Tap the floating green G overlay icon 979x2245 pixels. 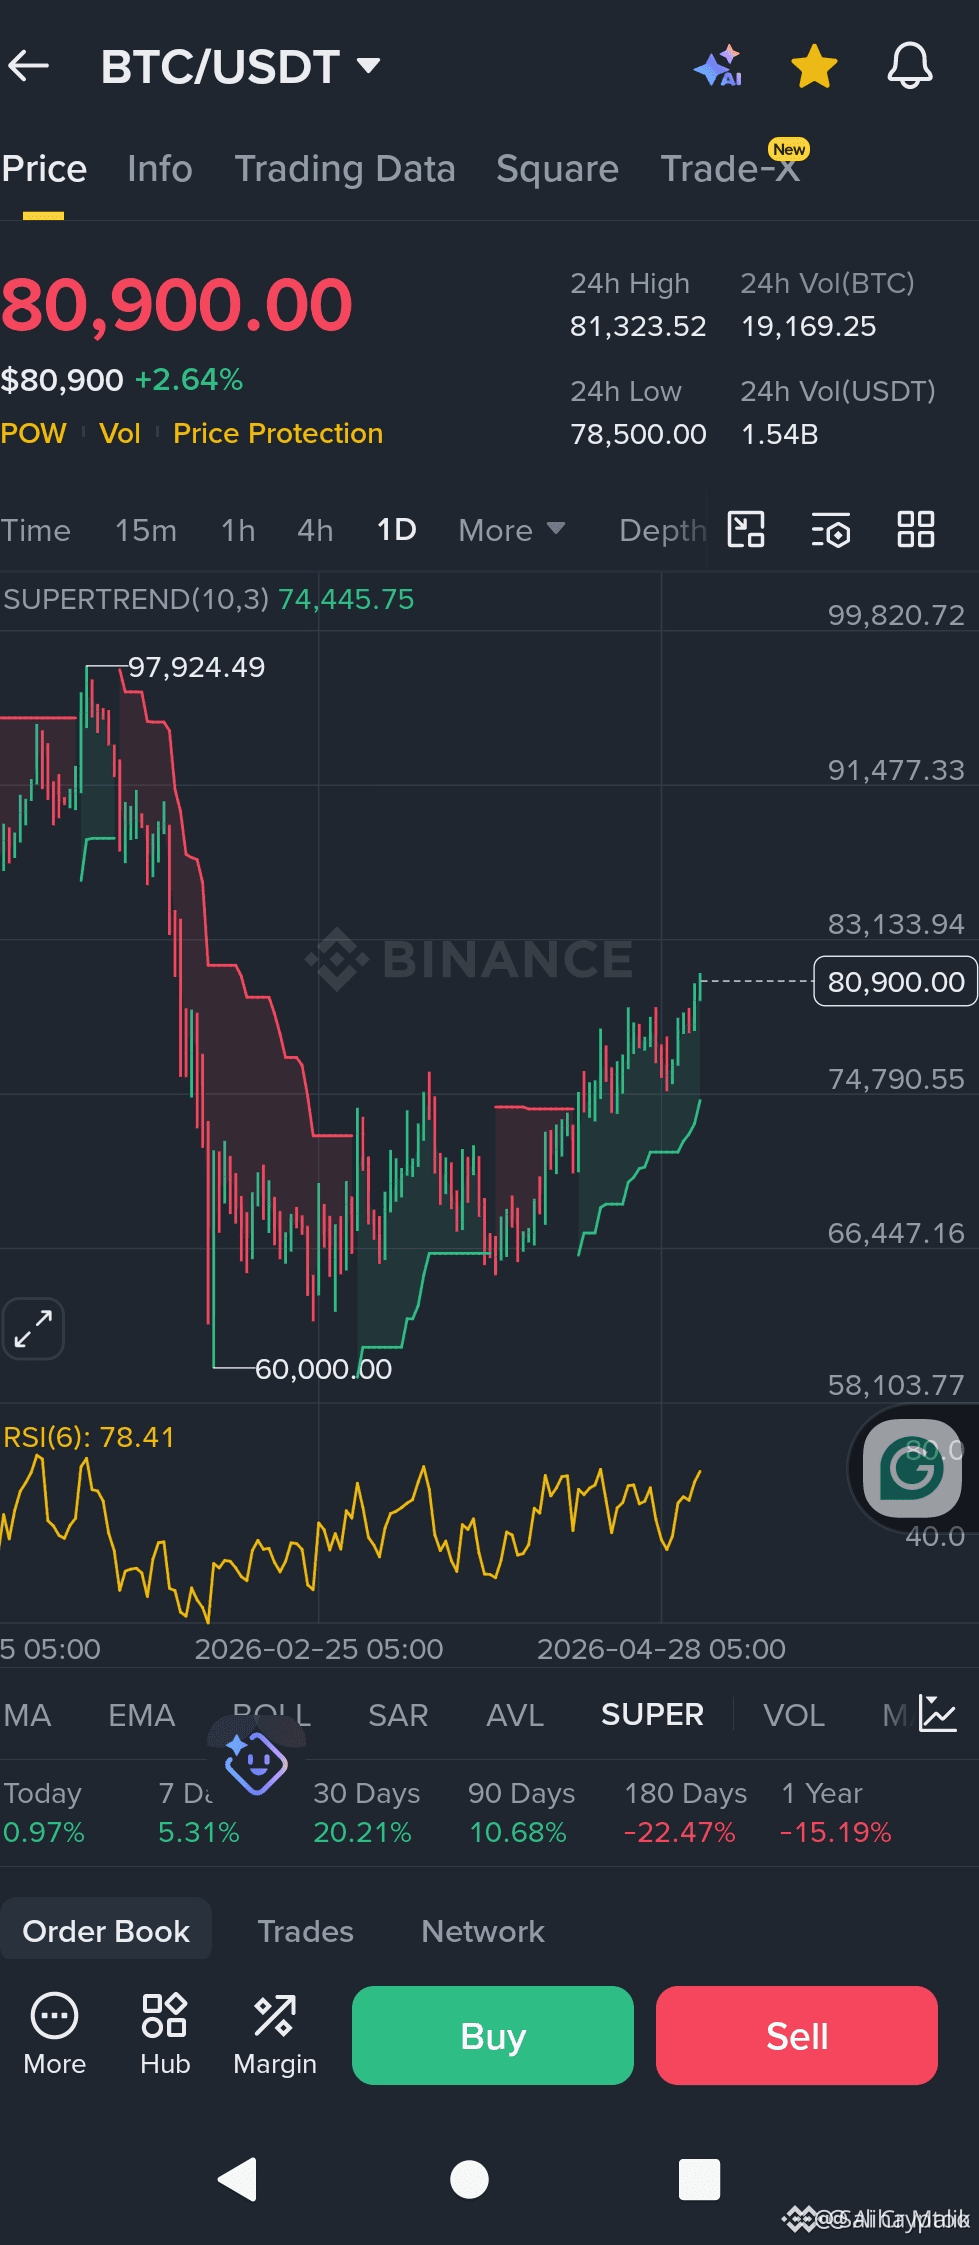pyautogui.click(x=912, y=1467)
